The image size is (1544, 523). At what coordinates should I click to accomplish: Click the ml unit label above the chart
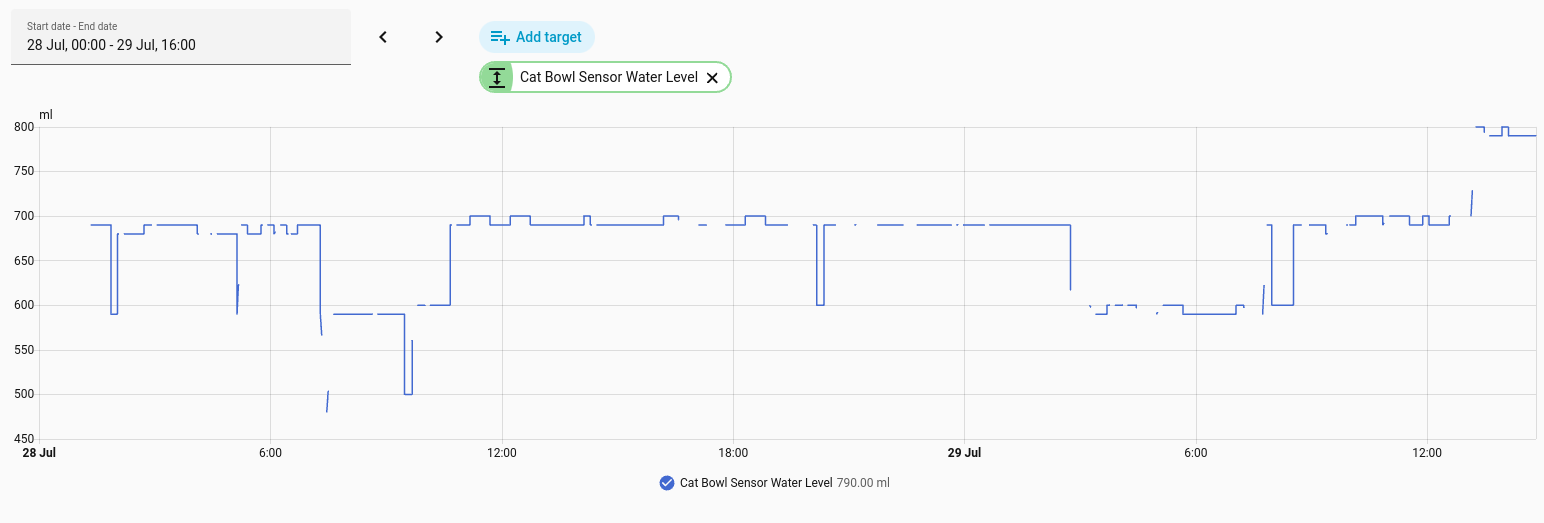click(x=46, y=115)
